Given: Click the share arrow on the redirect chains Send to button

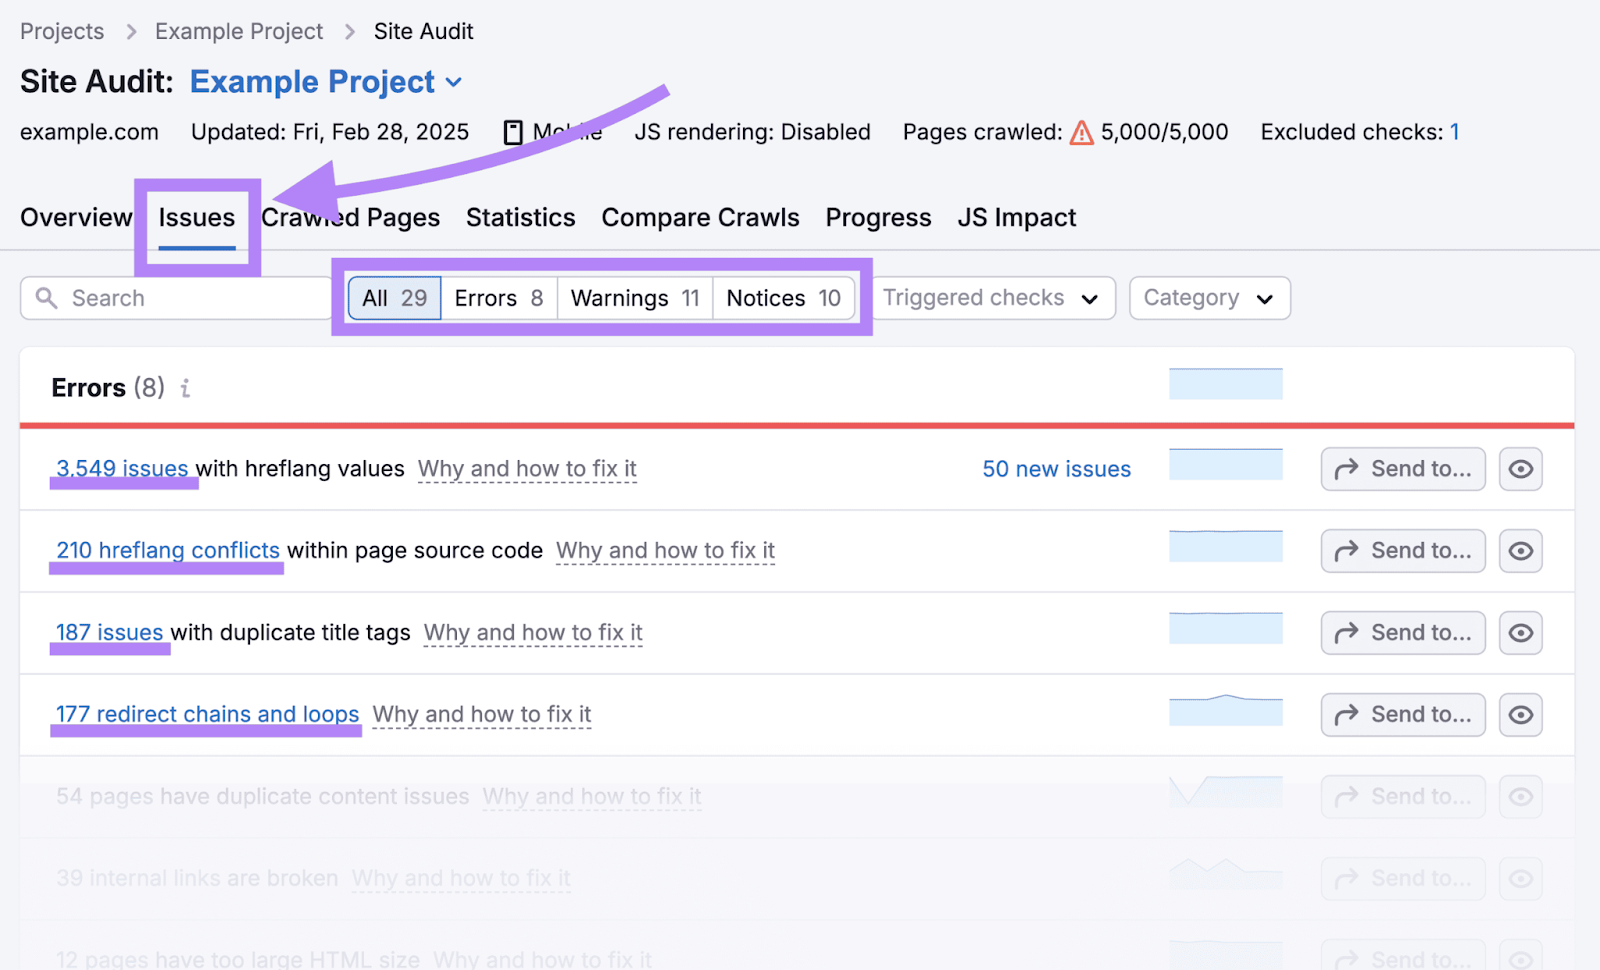Looking at the screenshot, I should pos(1346,714).
